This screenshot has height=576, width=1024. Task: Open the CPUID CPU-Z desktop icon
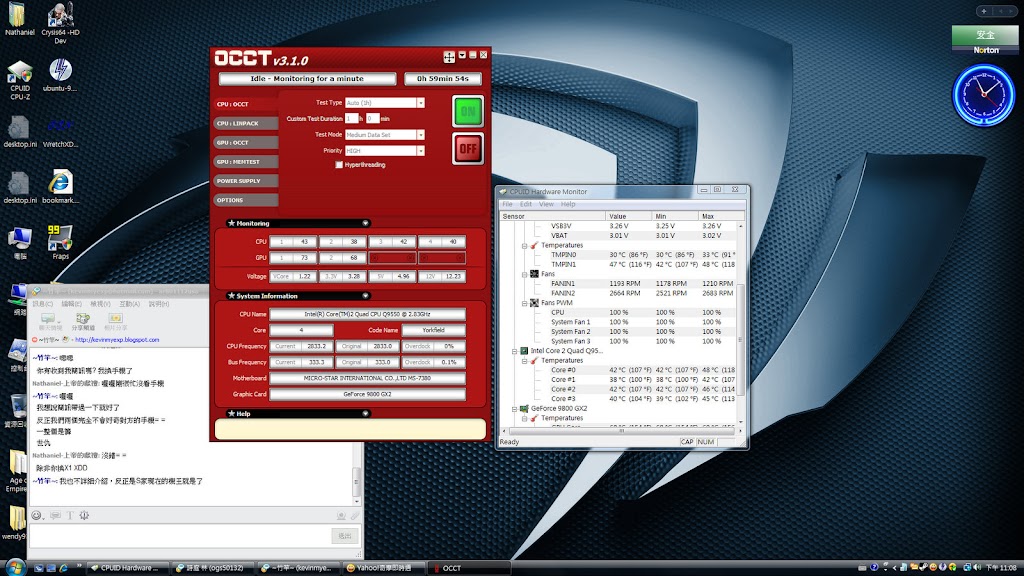pos(20,81)
